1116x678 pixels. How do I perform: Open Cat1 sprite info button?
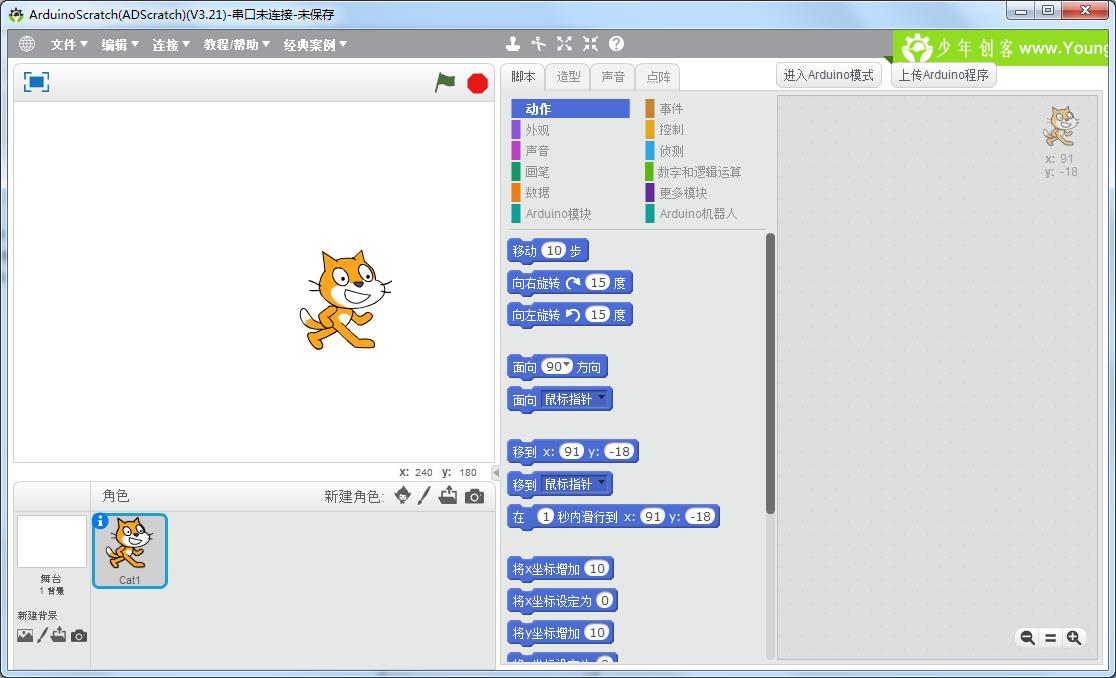(x=100, y=521)
